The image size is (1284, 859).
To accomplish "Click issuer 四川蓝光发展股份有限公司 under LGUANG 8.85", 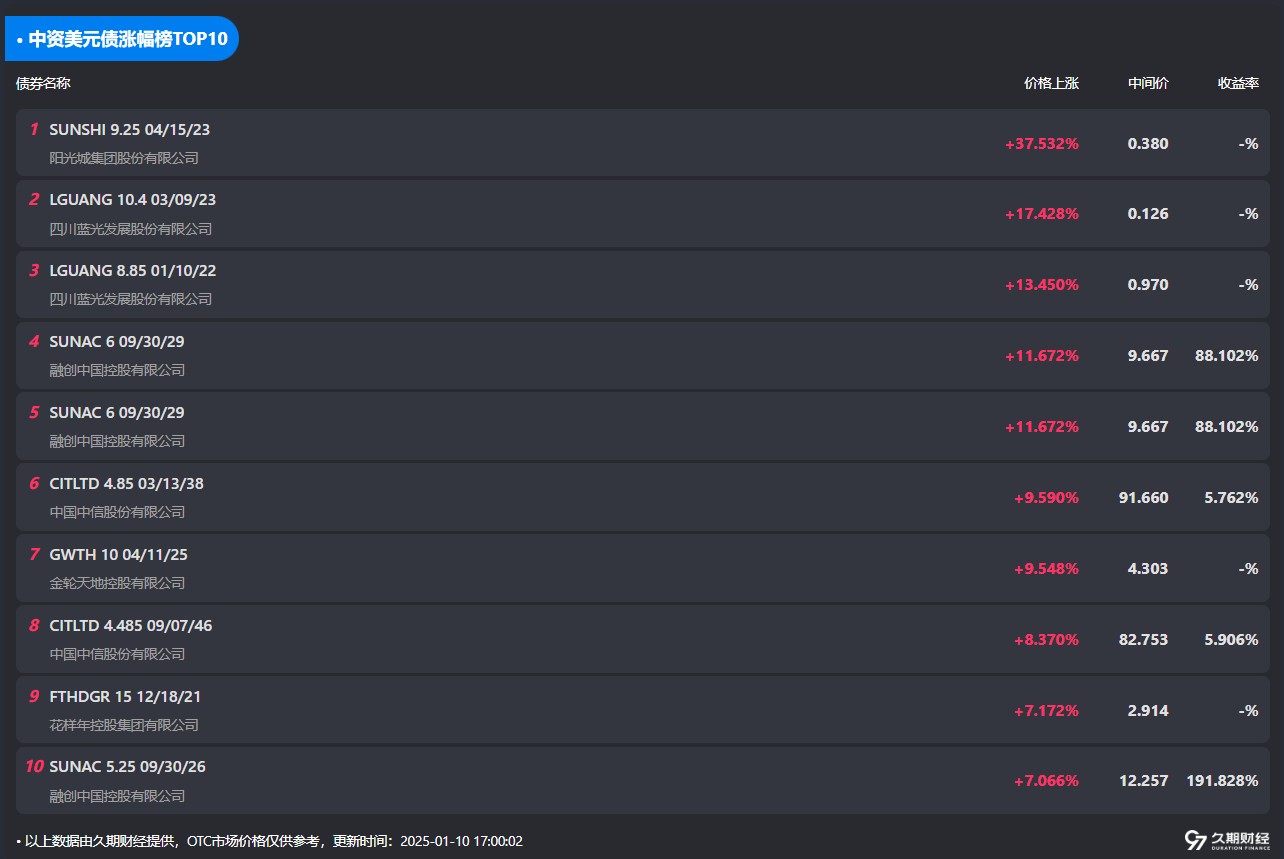I will pyautogui.click(x=131, y=299).
